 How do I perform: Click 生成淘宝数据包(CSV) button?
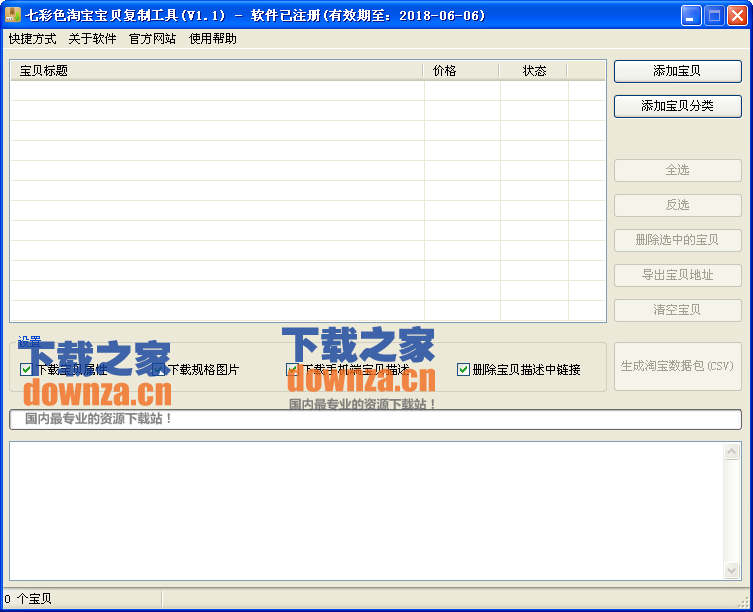tap(678, 367)
